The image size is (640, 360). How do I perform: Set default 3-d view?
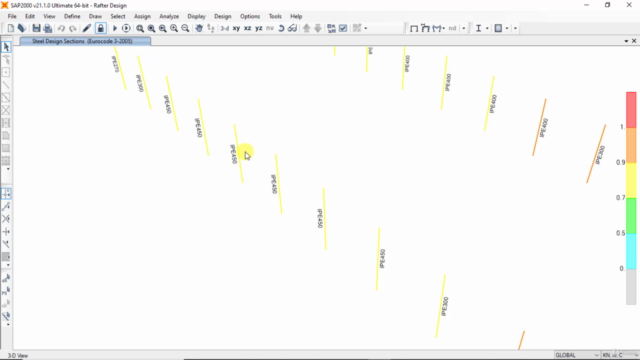click(x=224, y=28)
